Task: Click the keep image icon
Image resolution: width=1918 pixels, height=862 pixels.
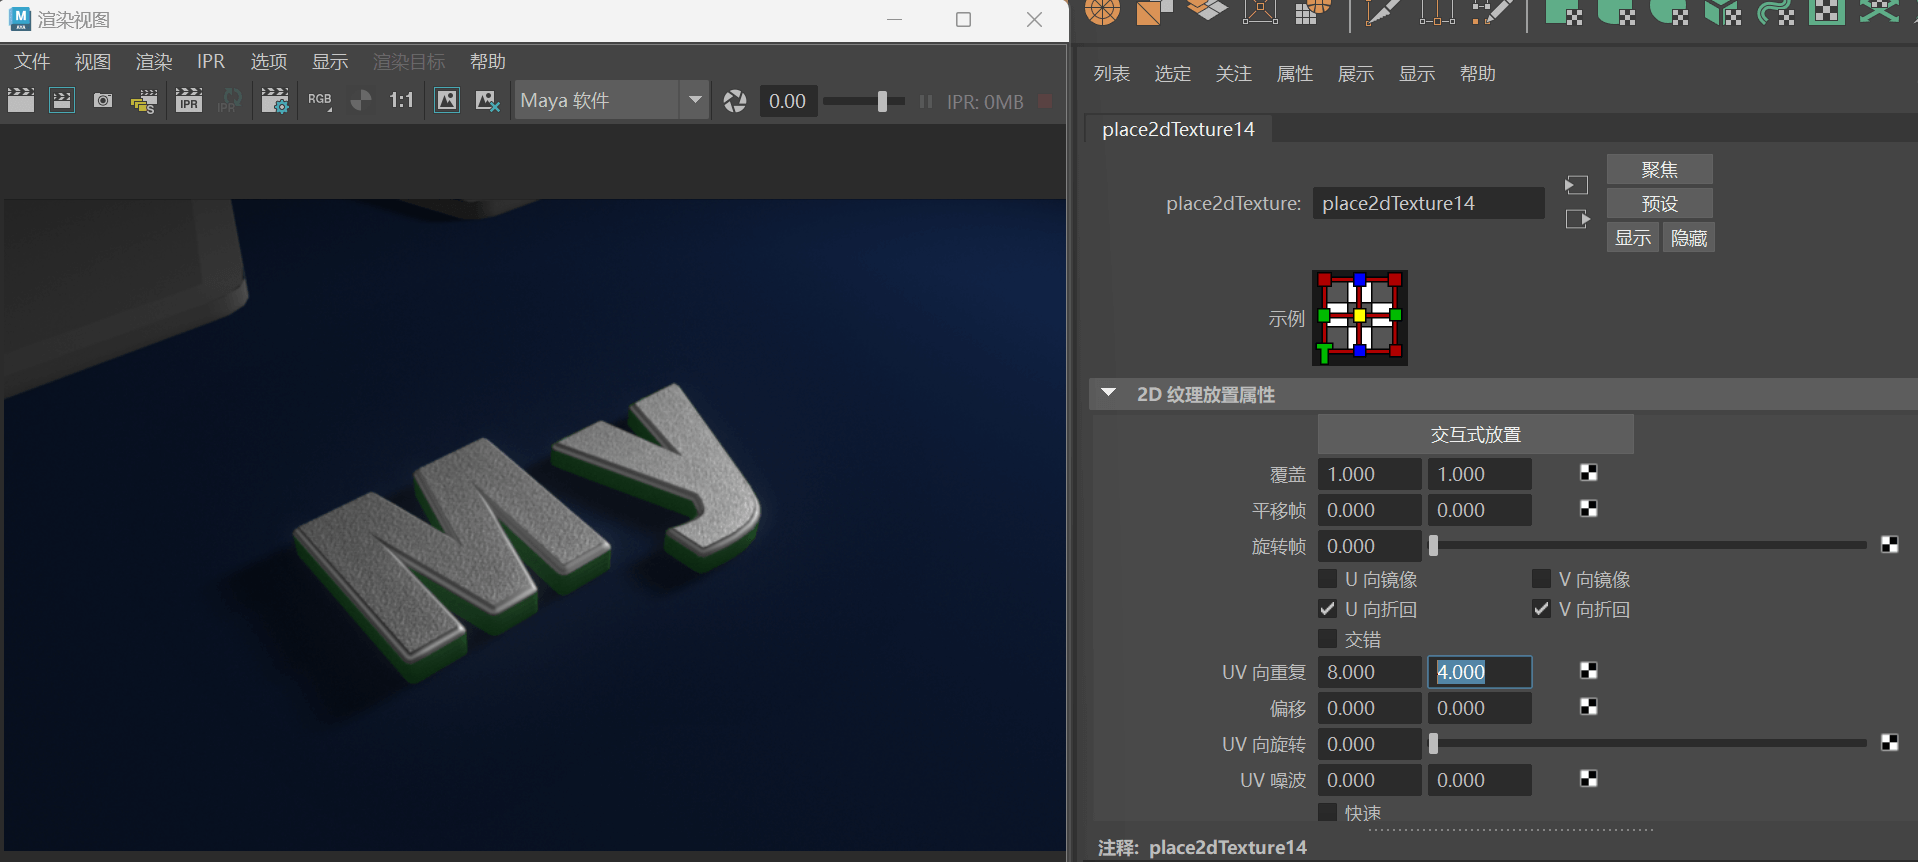Action: (447, 101)
